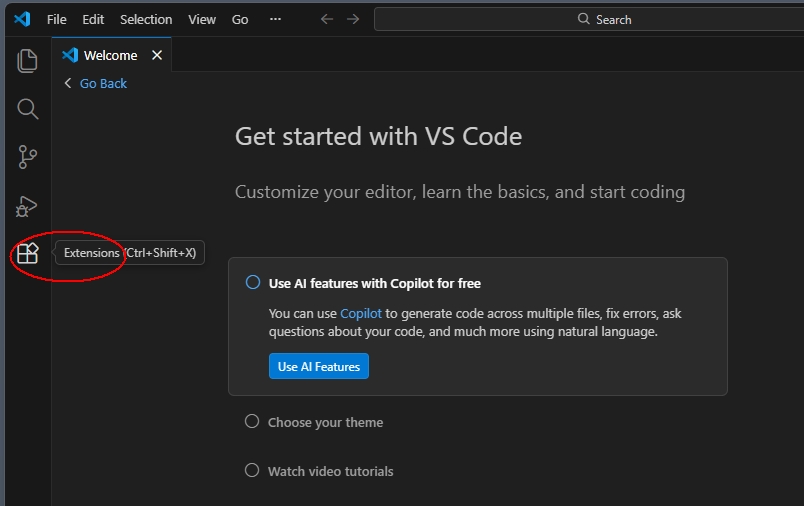Close the Welcome tab

[156, 56]
